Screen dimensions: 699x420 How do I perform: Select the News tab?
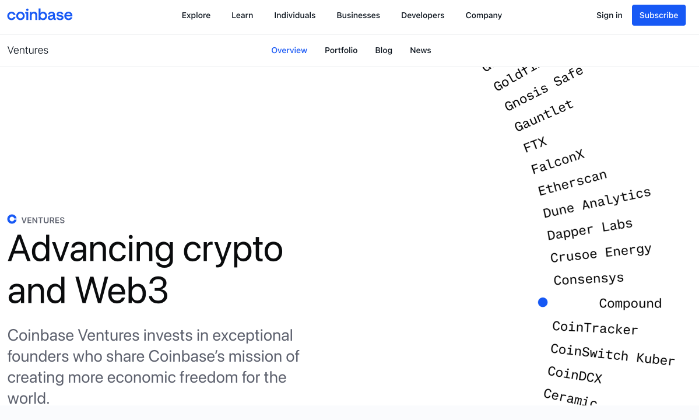click(x=421, y=50)
